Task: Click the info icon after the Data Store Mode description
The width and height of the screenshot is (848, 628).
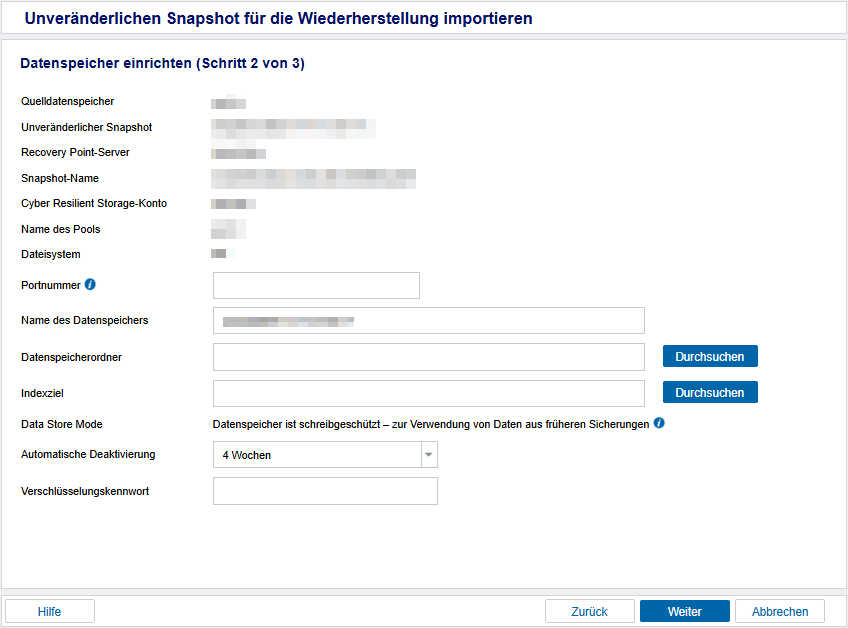Action: [659, 424]
